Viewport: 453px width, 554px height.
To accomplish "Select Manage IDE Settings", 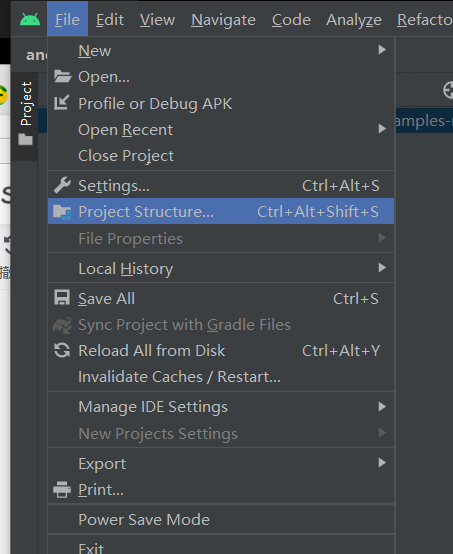I will coord(221,407).
